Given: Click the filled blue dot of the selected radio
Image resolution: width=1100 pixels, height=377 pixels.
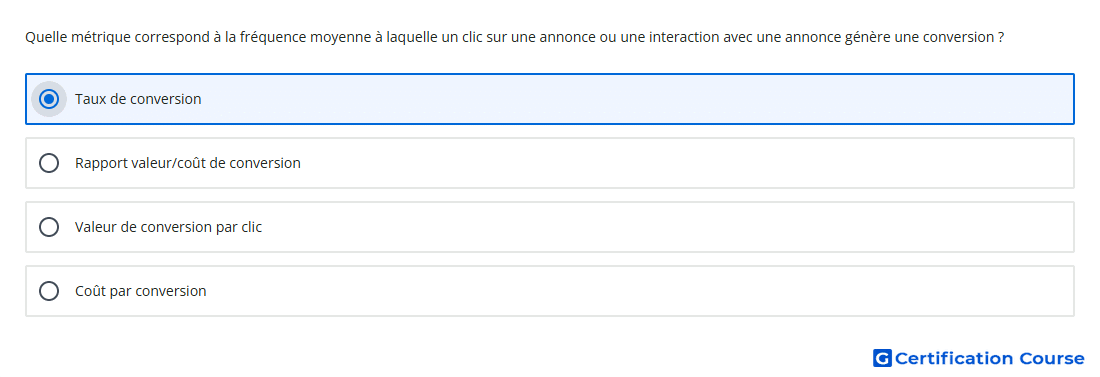Looking at the screenshot, I should pos(48,99).
